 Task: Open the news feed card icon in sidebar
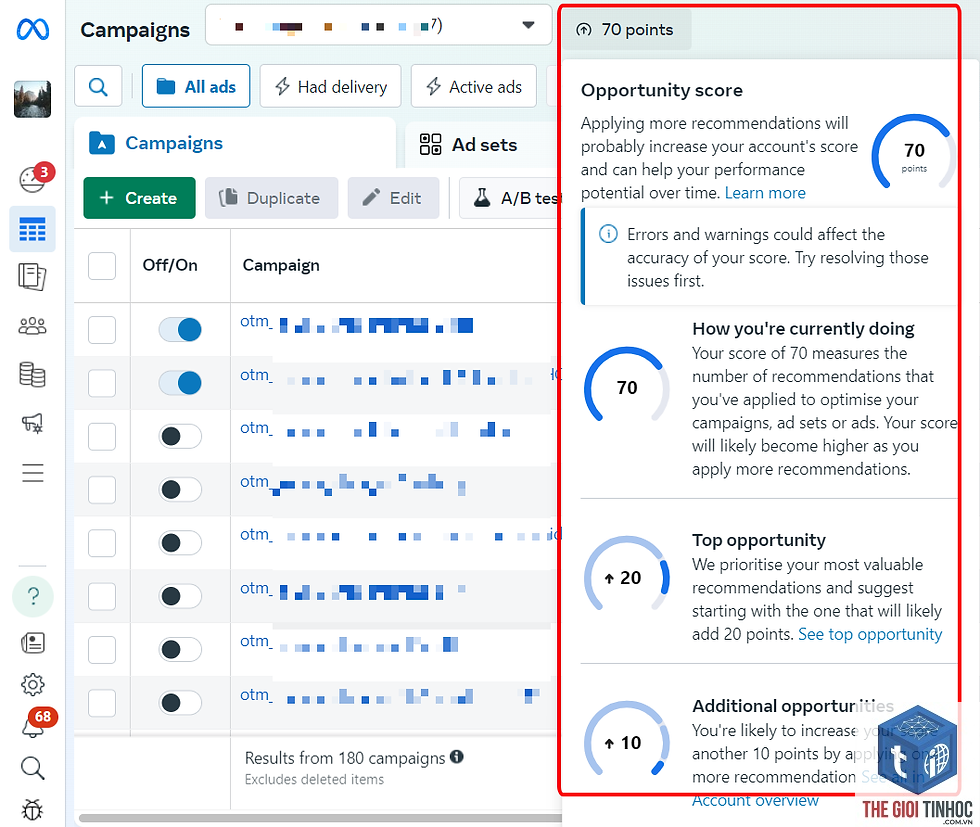pos(32,643)
